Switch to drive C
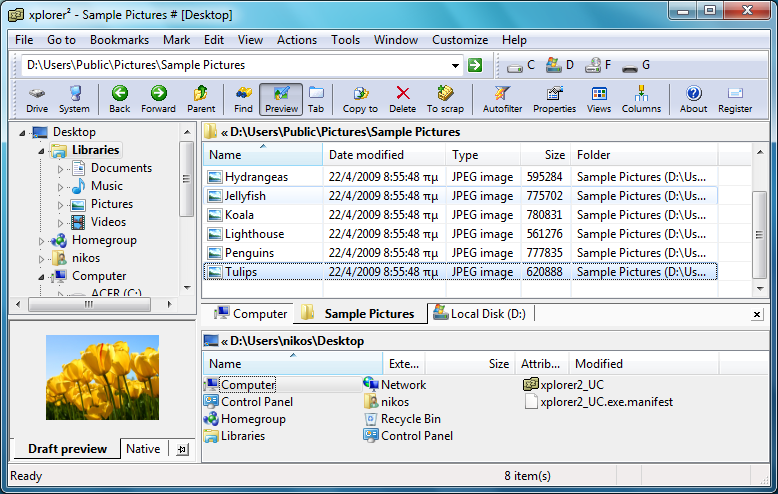The width and height of the screenshot is (778, 494). click(x=521, y=65)
